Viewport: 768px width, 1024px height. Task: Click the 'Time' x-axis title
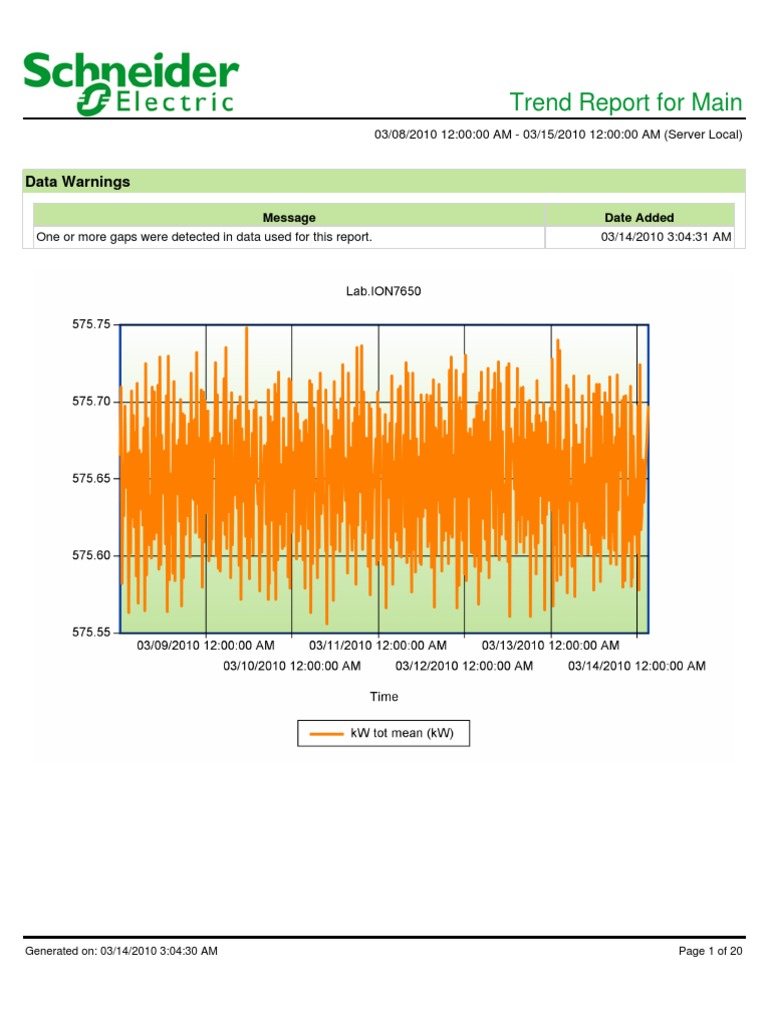pyautogui.click(x=384, y=697)
